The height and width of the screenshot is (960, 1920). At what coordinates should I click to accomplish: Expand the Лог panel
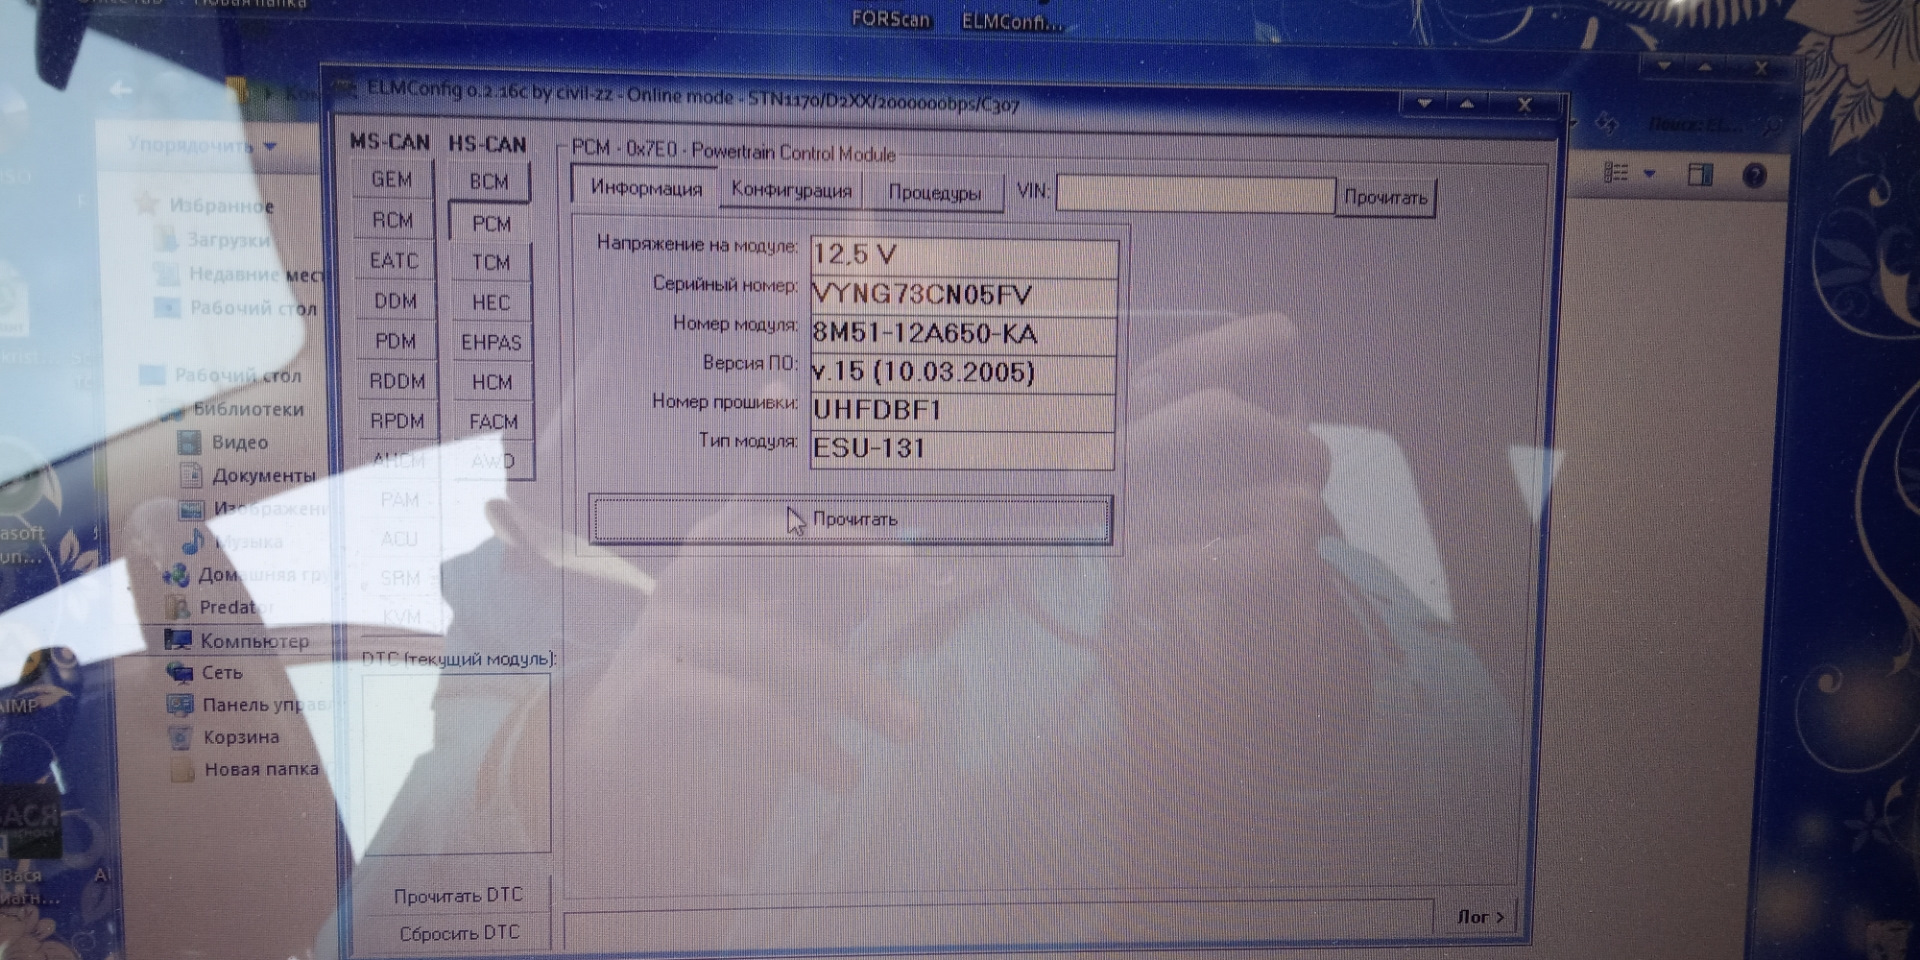1482,916
